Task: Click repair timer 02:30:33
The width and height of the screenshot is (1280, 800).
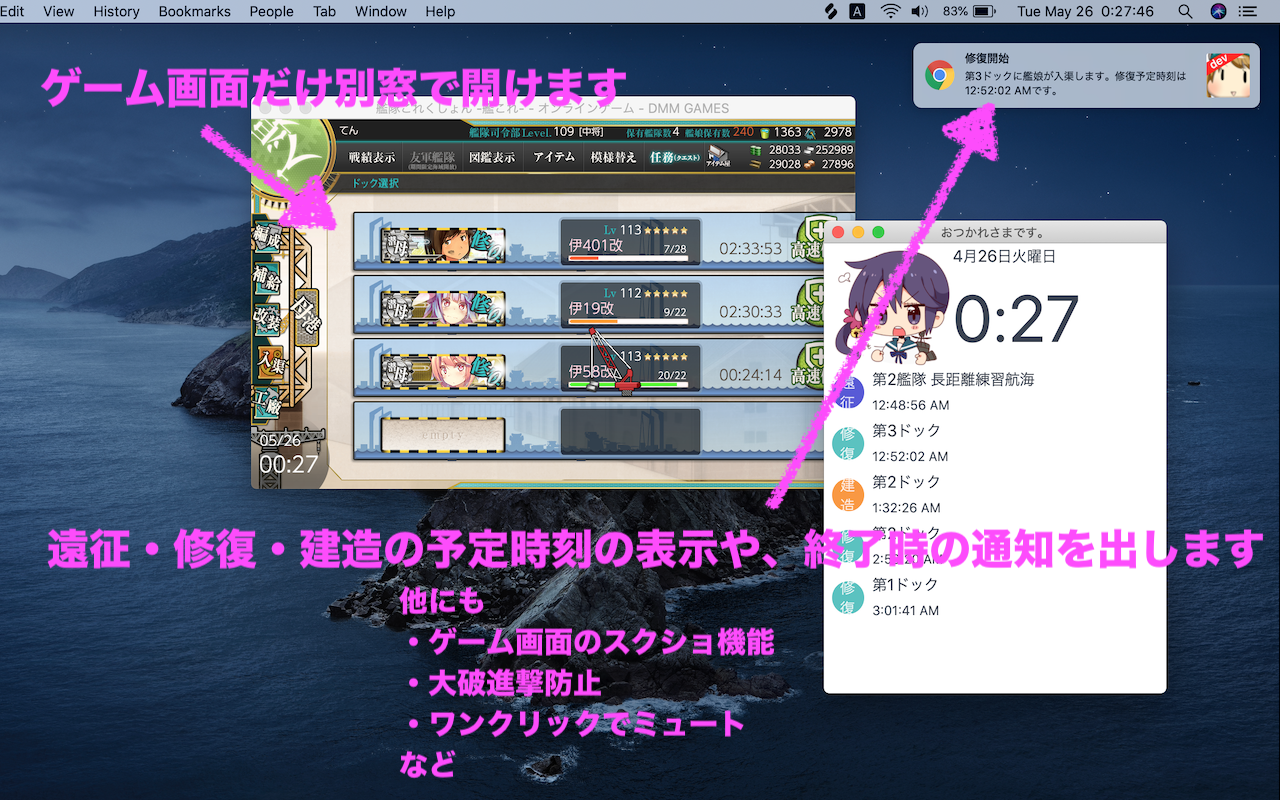Action: pyautogui.click(x=750, y=312)
